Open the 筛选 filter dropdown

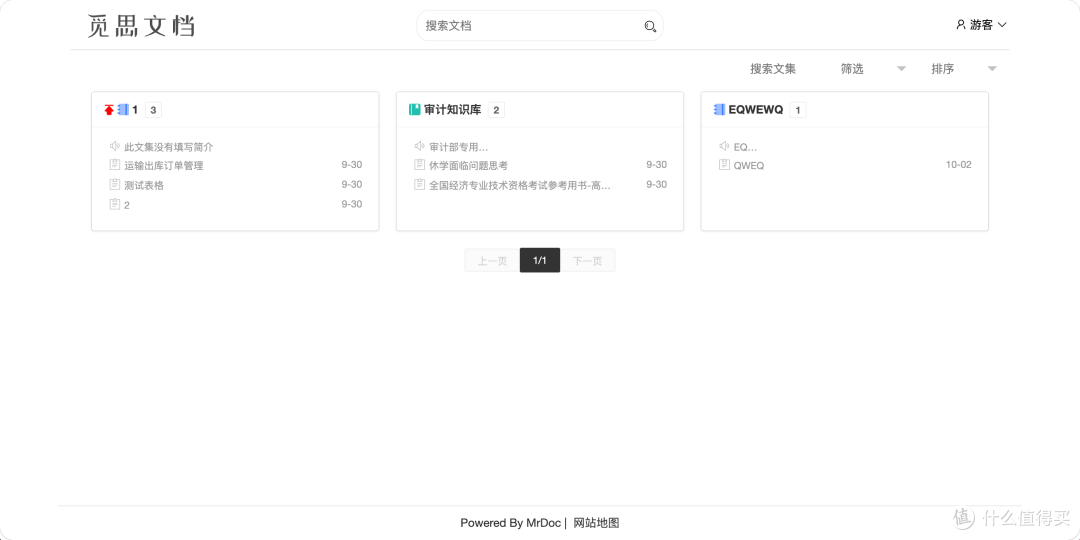873,69
